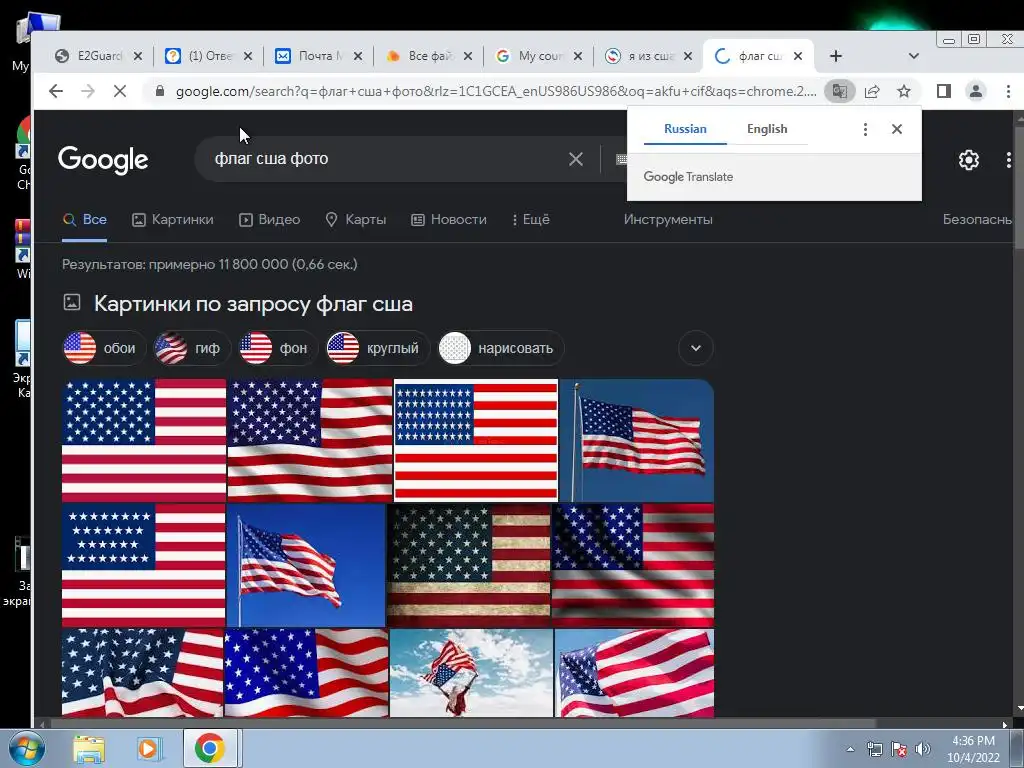Close the я из сша tab
This screenshot has width=1024, height=768.
[688, 56]
